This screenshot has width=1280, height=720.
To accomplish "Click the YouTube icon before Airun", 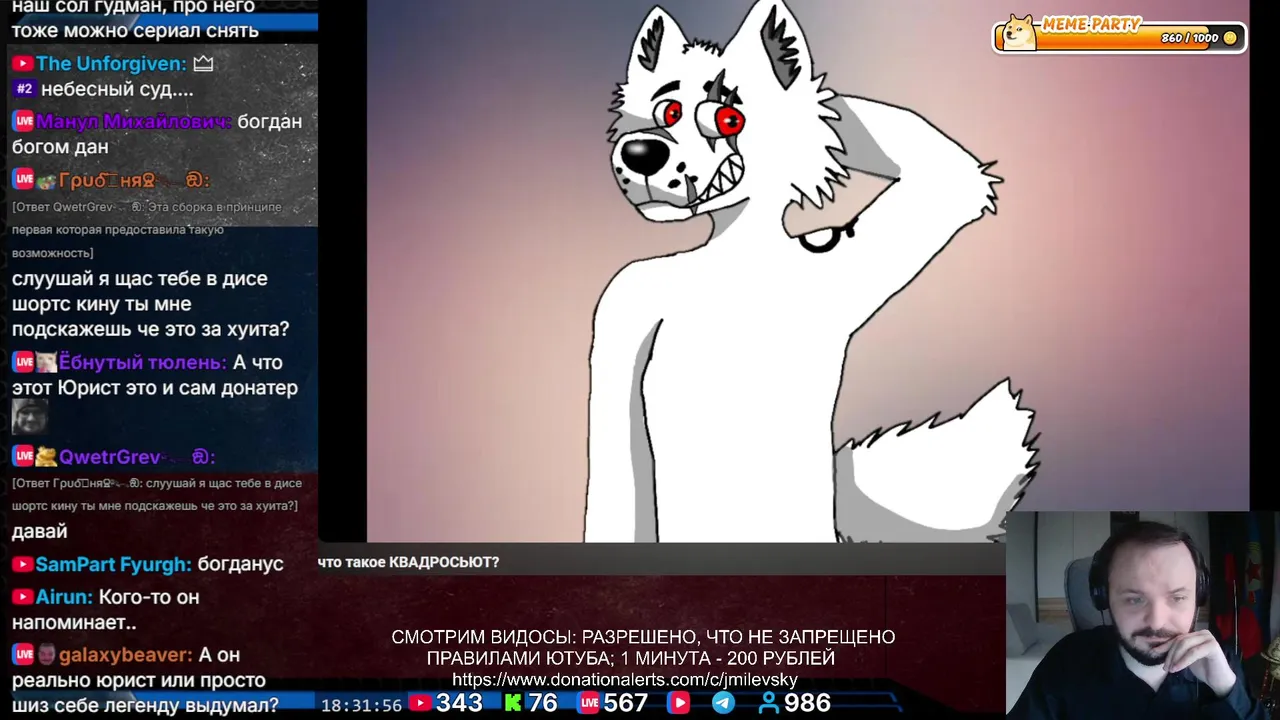I will point(22,597).
